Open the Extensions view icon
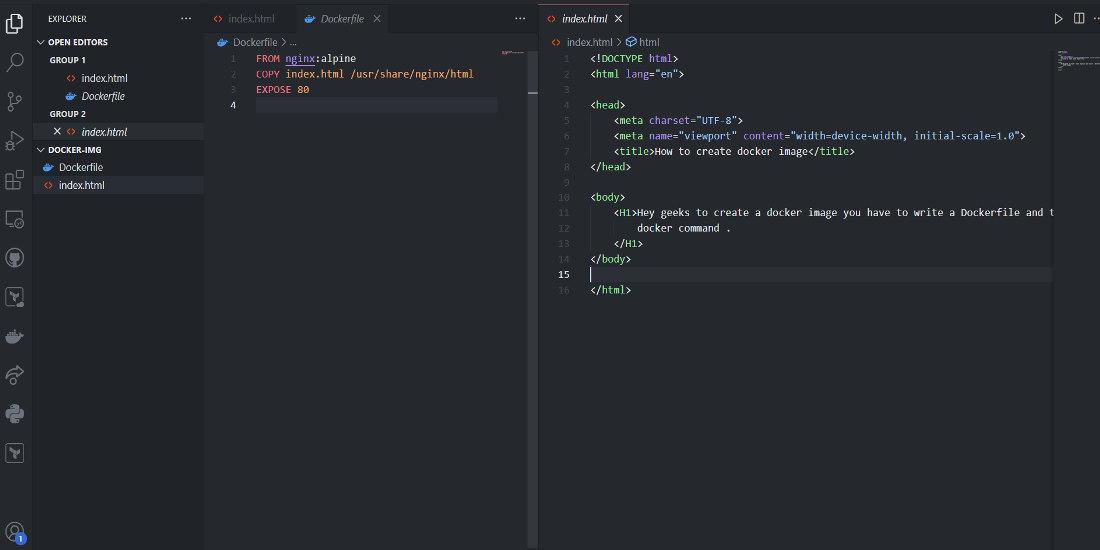1100x550 pixels. point(14,180)
